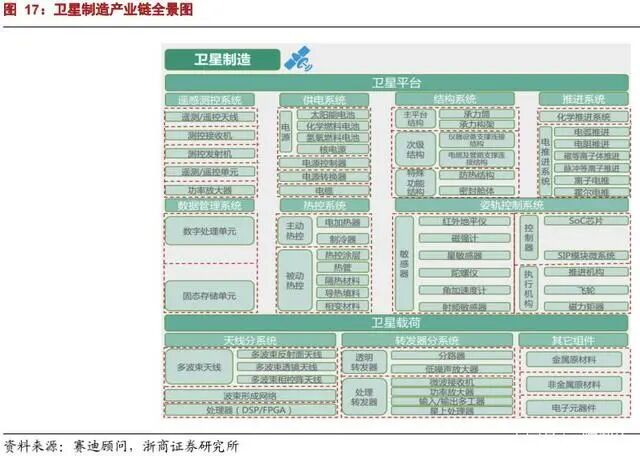This screenshot has height=456, width=640.
Task: Click the 星敏感器 box
Action: pos(465,256)
